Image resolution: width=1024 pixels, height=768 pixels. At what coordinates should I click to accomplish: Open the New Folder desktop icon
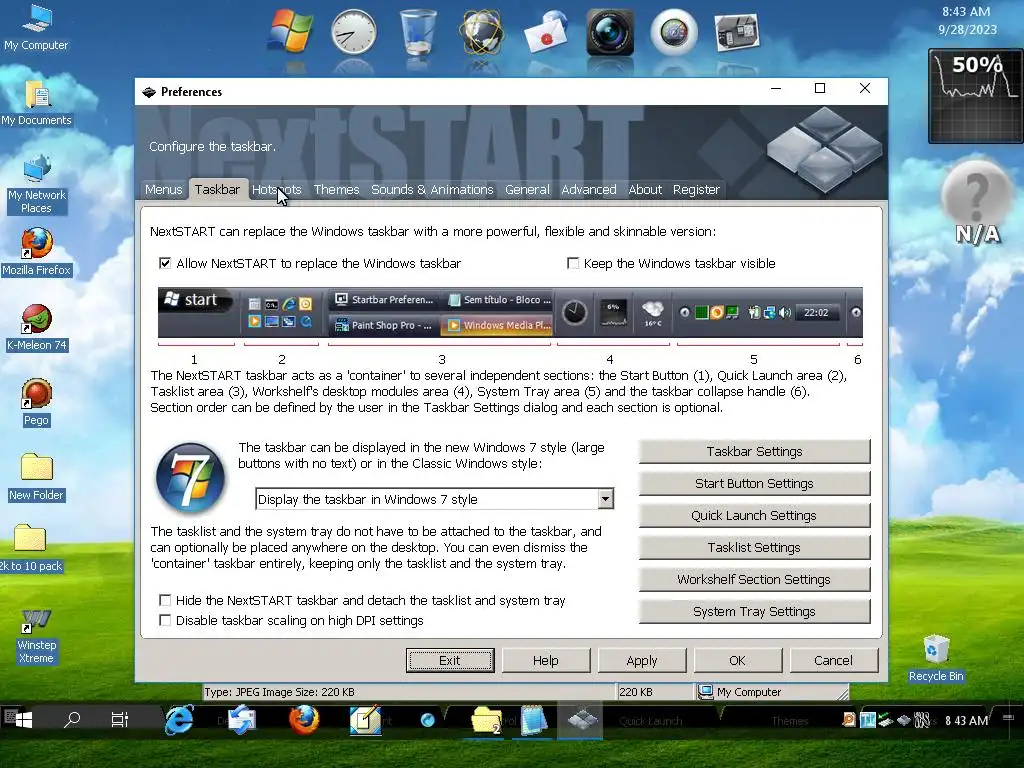coord(36,477)
